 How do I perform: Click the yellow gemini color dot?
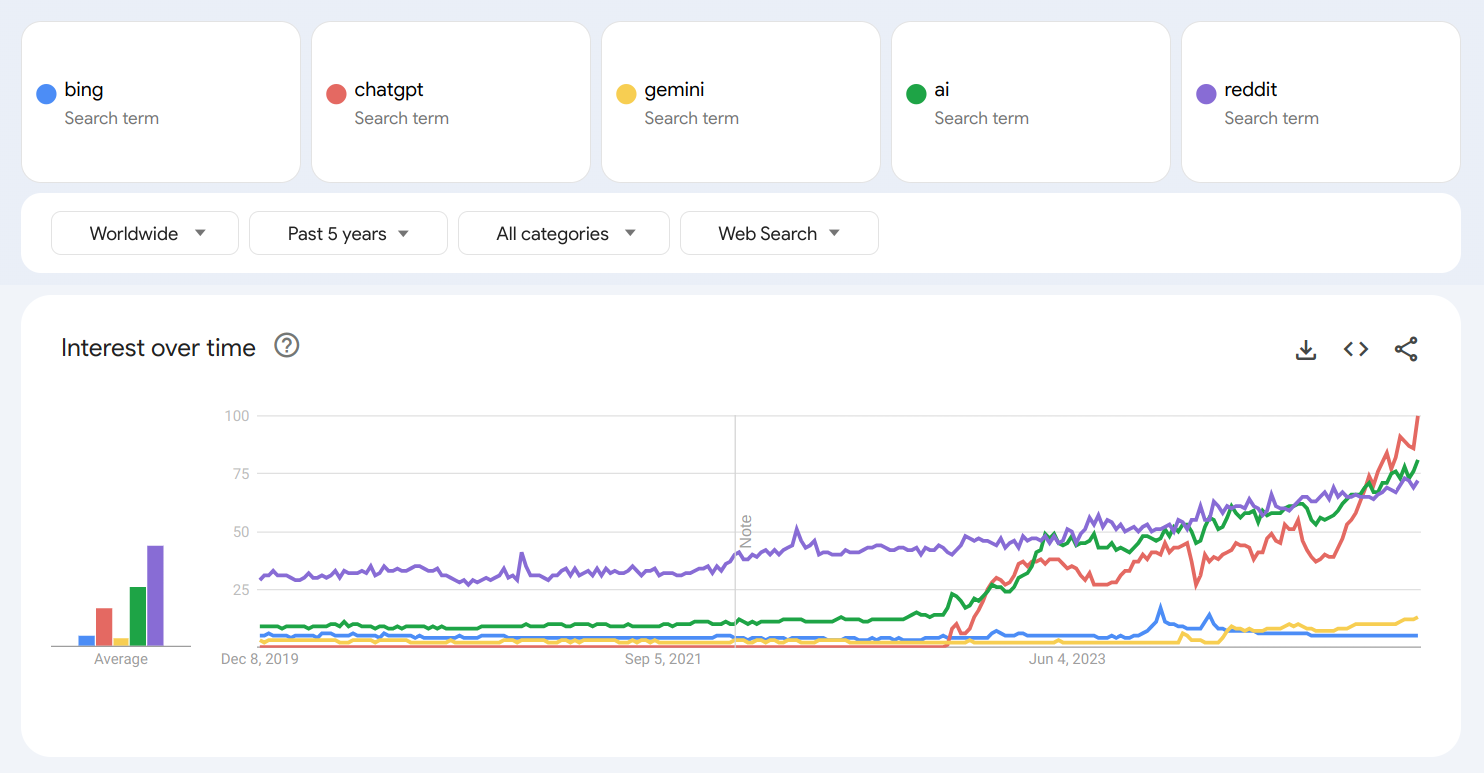[626, 94]
